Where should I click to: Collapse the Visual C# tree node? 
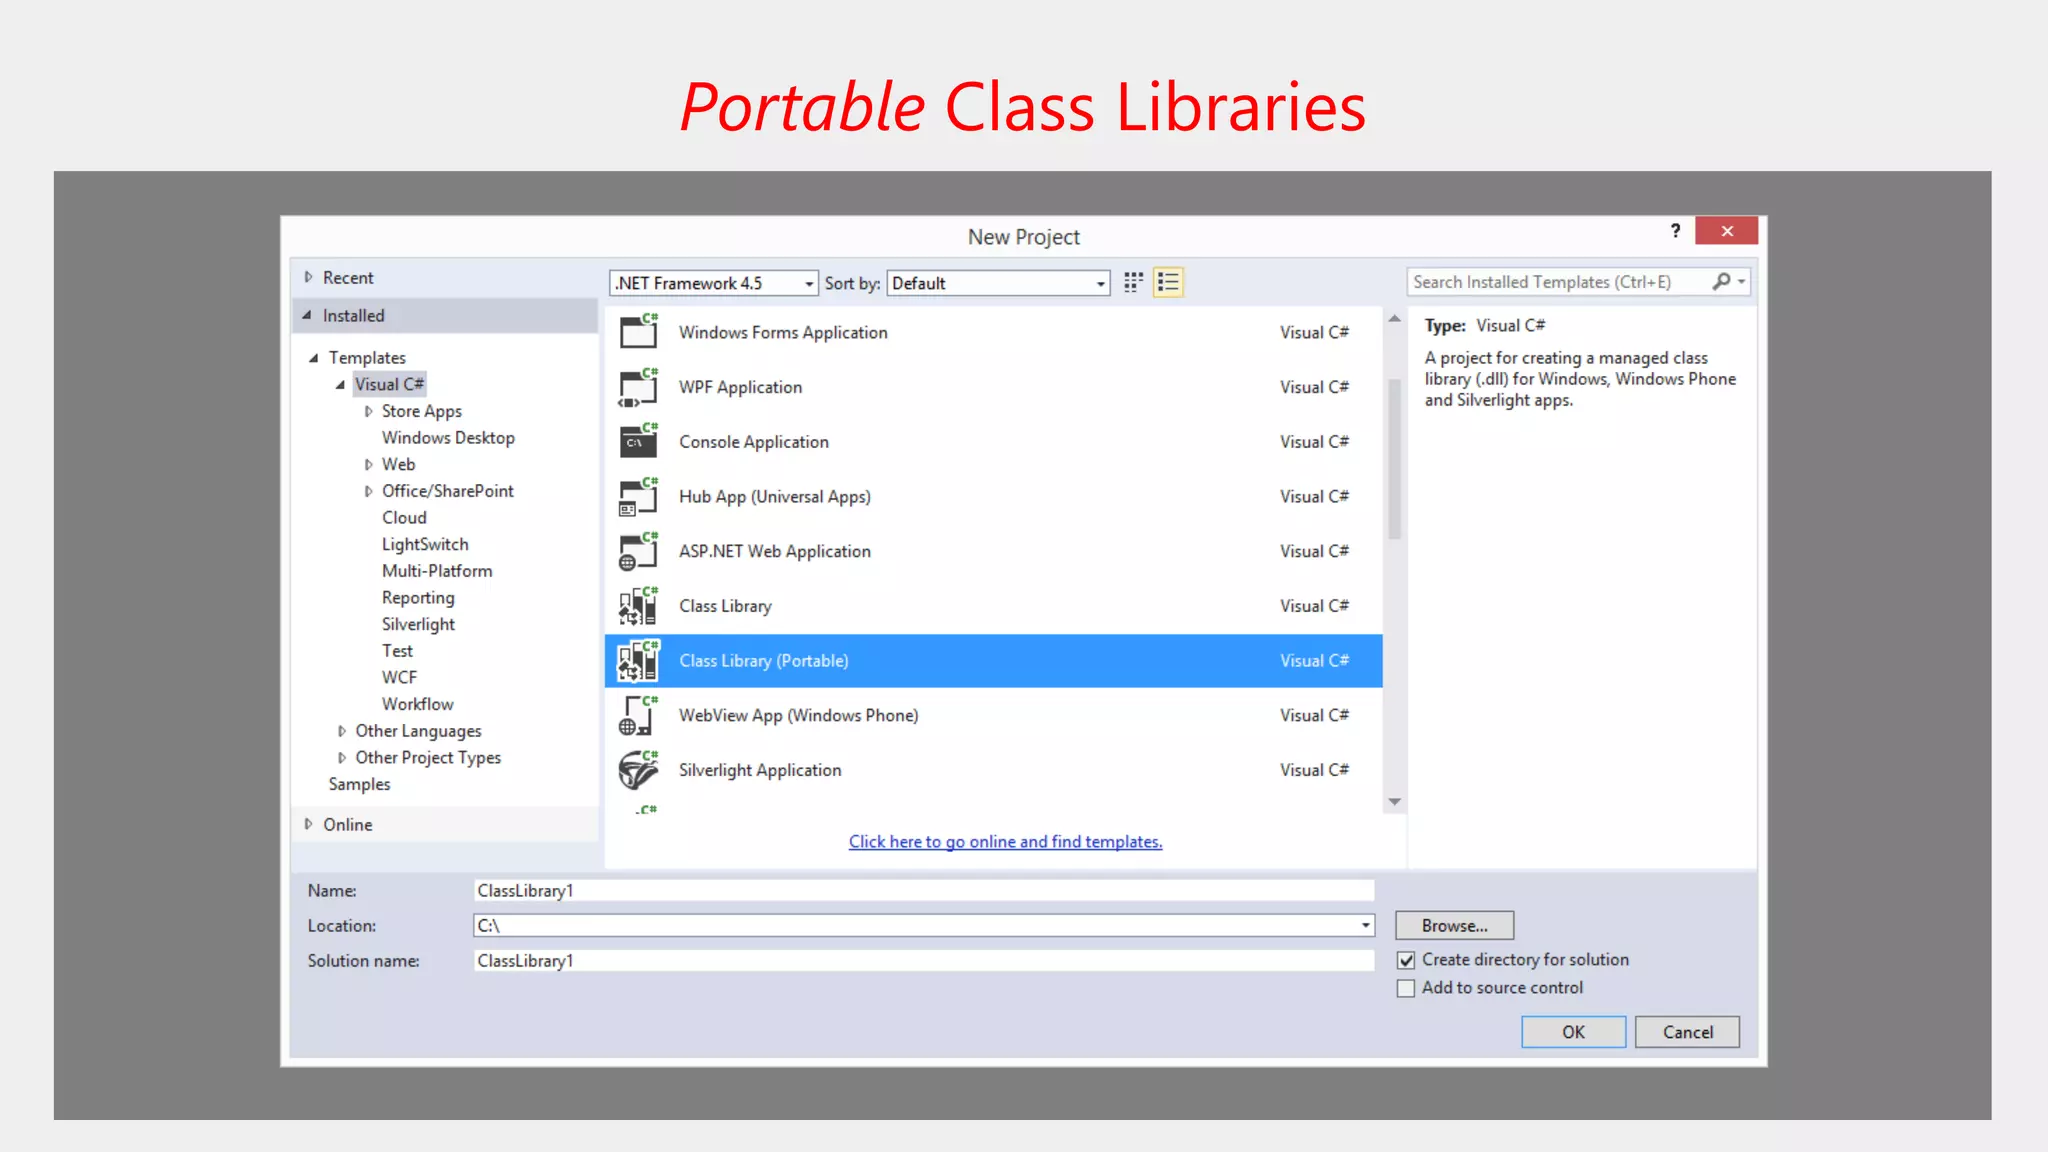pyautogui.click(x=341, y=384)
